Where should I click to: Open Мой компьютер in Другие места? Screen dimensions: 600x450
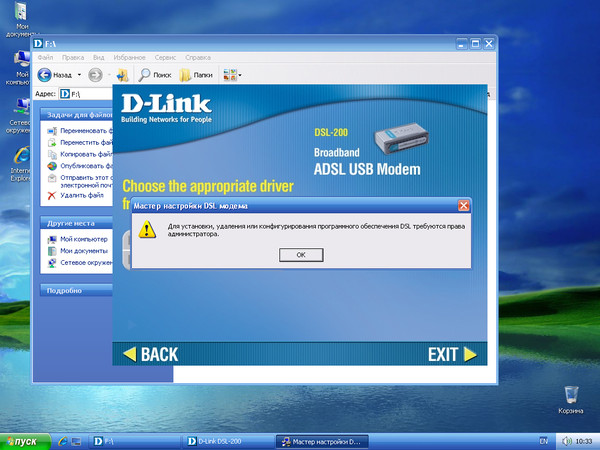click(84, 239)
